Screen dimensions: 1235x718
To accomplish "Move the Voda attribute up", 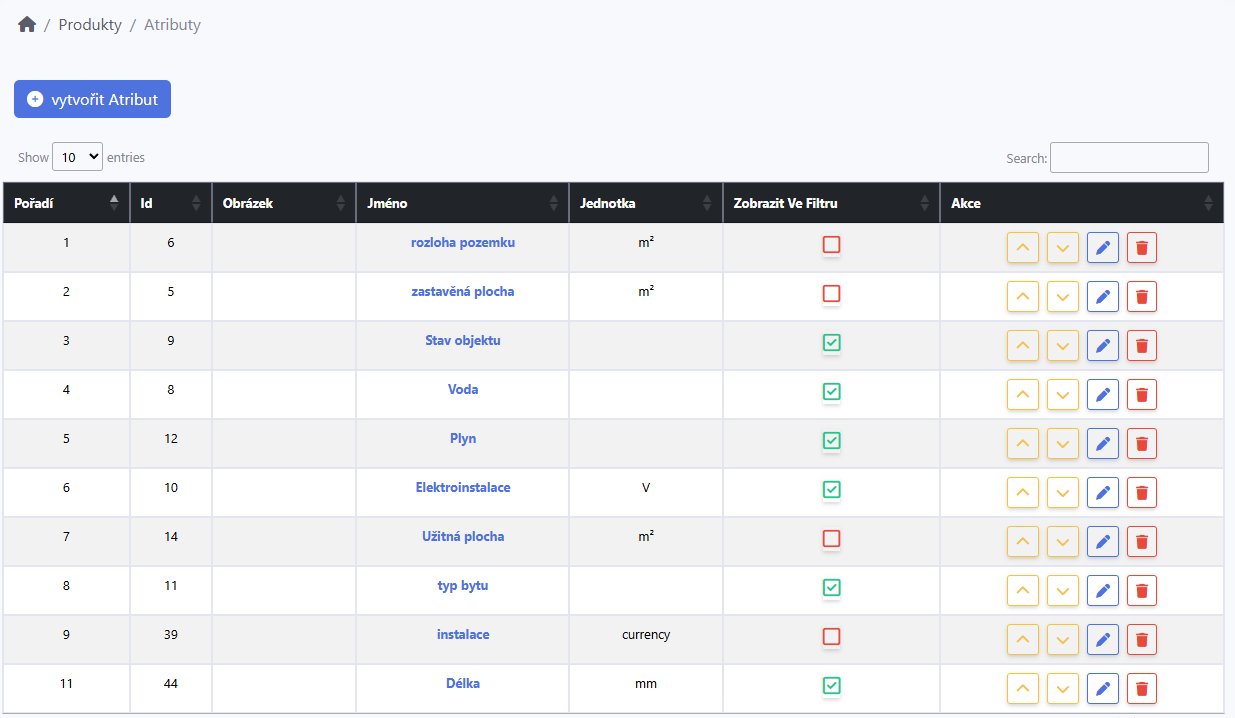I will (1022, 394).
